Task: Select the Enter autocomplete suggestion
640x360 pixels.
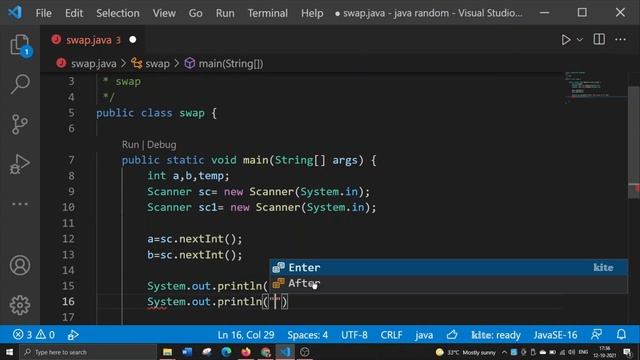Action: point(449,267)
